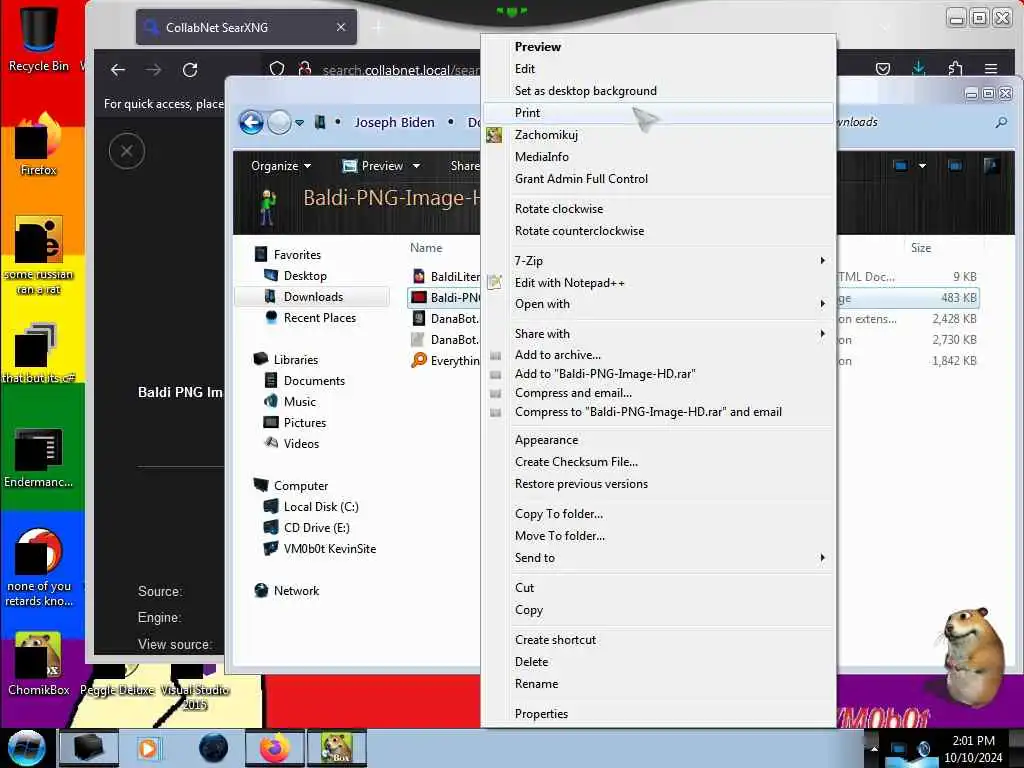The width and height of the screenshot is (1024, 768).
Task: Open Downloads in the Favorites list
Action: (313, 296)
